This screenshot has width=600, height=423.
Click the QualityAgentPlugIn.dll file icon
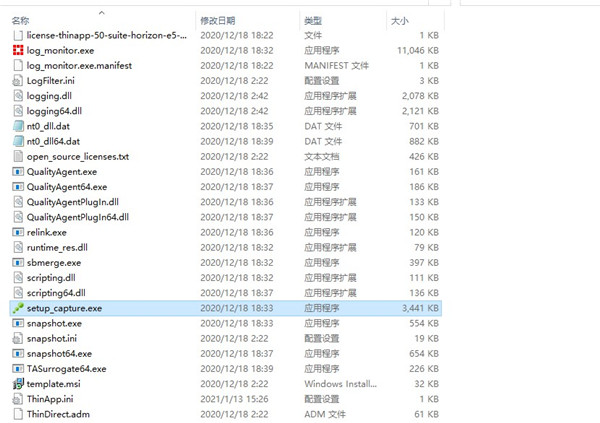pos(18,202)
